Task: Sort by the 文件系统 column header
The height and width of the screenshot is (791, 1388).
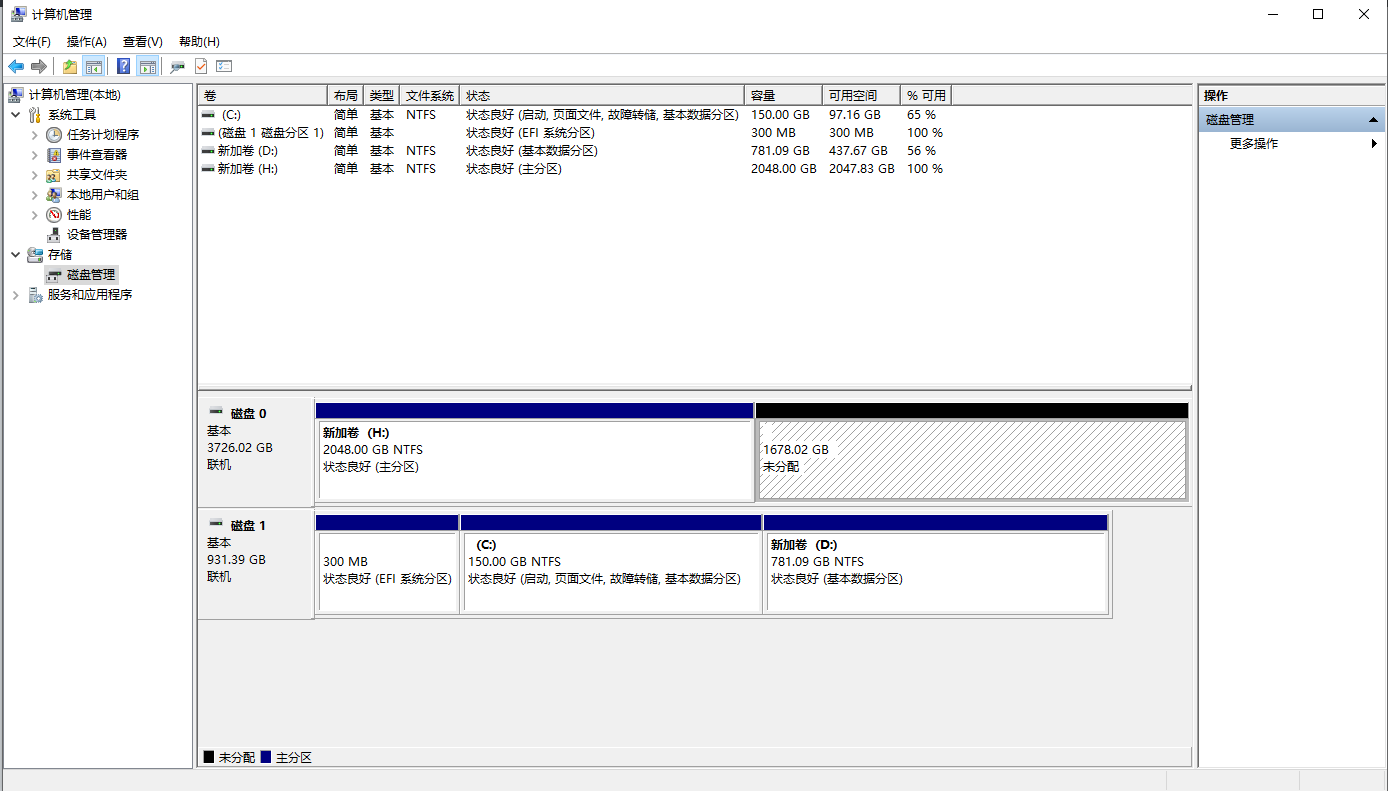Action: [x=430, y=95]
